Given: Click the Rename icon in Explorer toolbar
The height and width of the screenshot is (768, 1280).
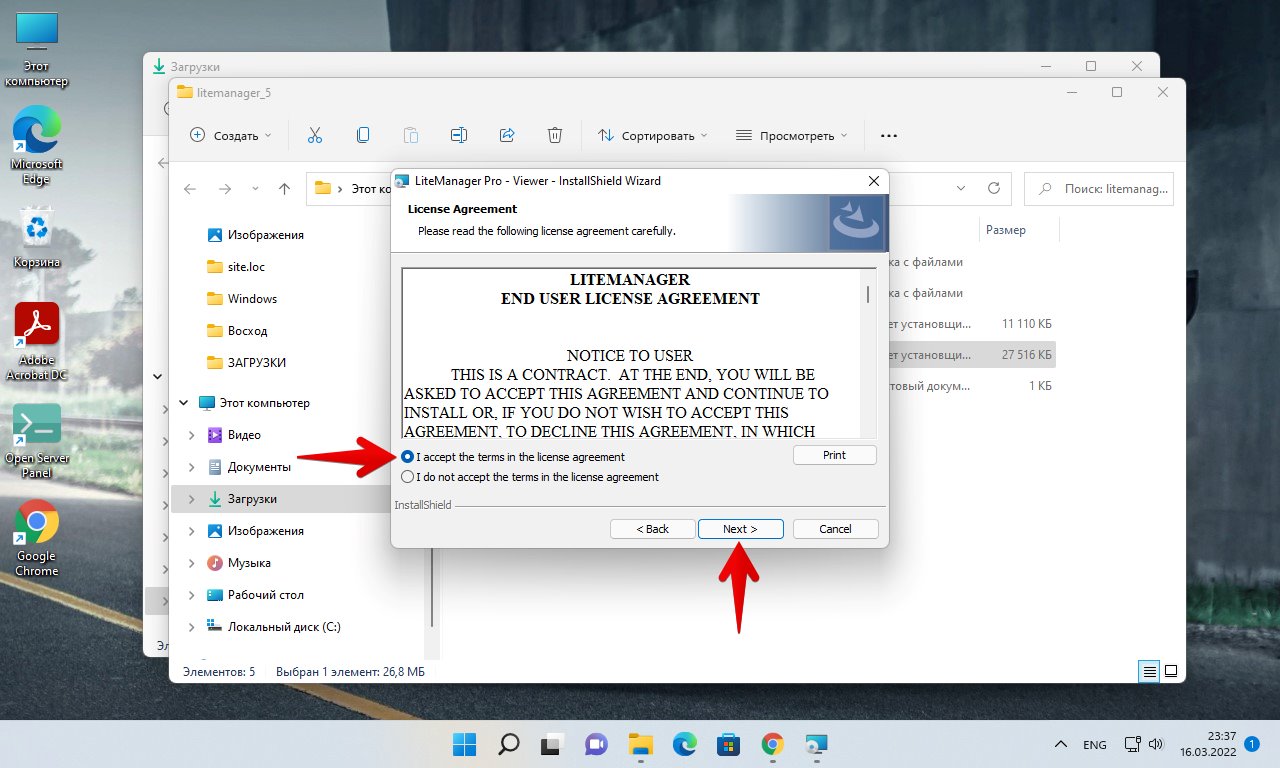Looking at the screenshot, I should pos(459,134).
